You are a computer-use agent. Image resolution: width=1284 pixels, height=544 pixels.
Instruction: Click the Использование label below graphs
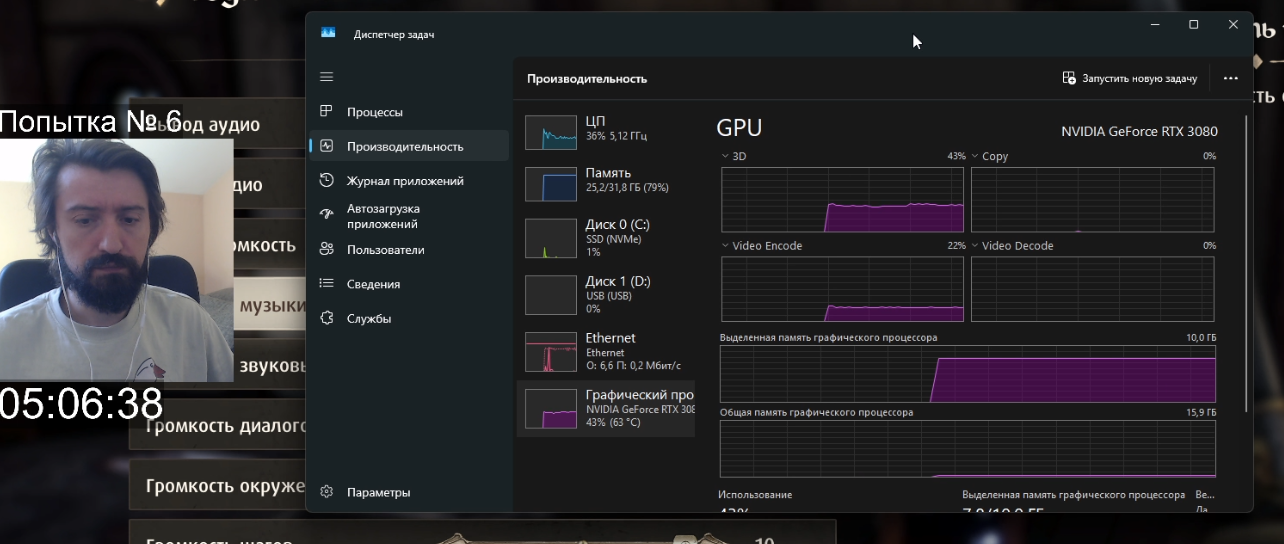tap(755, 495)
